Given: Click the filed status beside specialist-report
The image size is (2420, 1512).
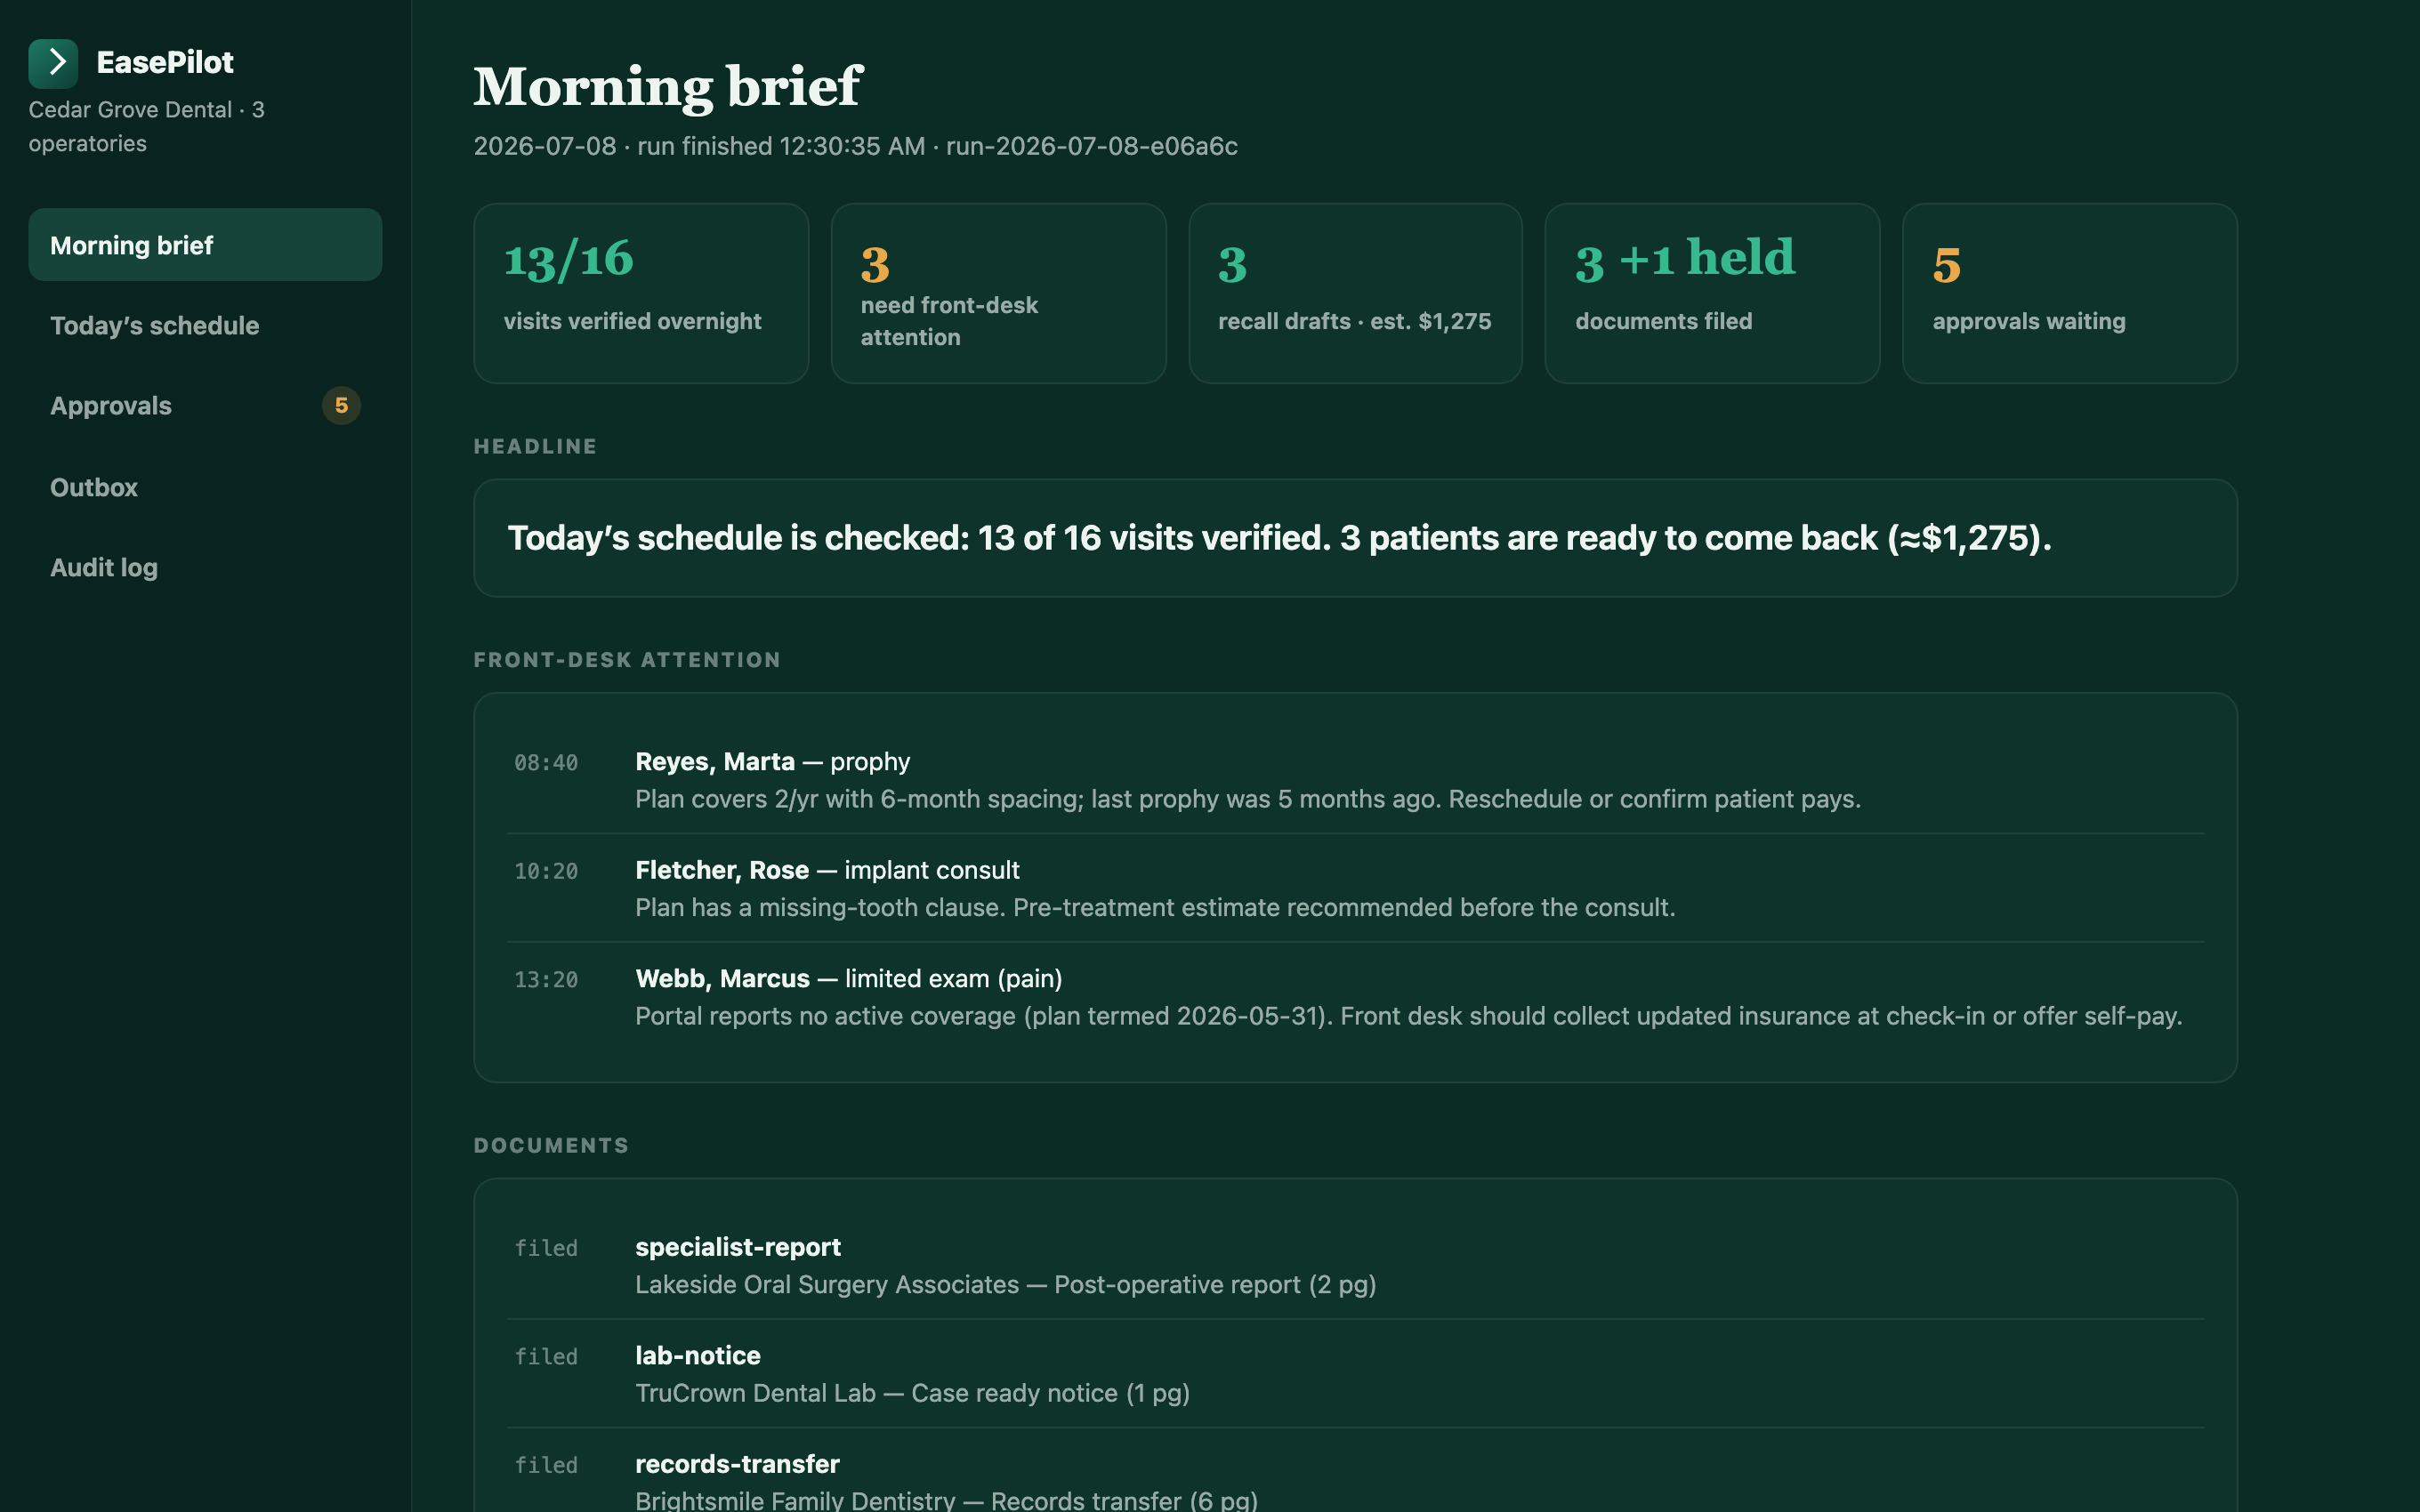Looking at the screenshot, I should coord(546,1248).
